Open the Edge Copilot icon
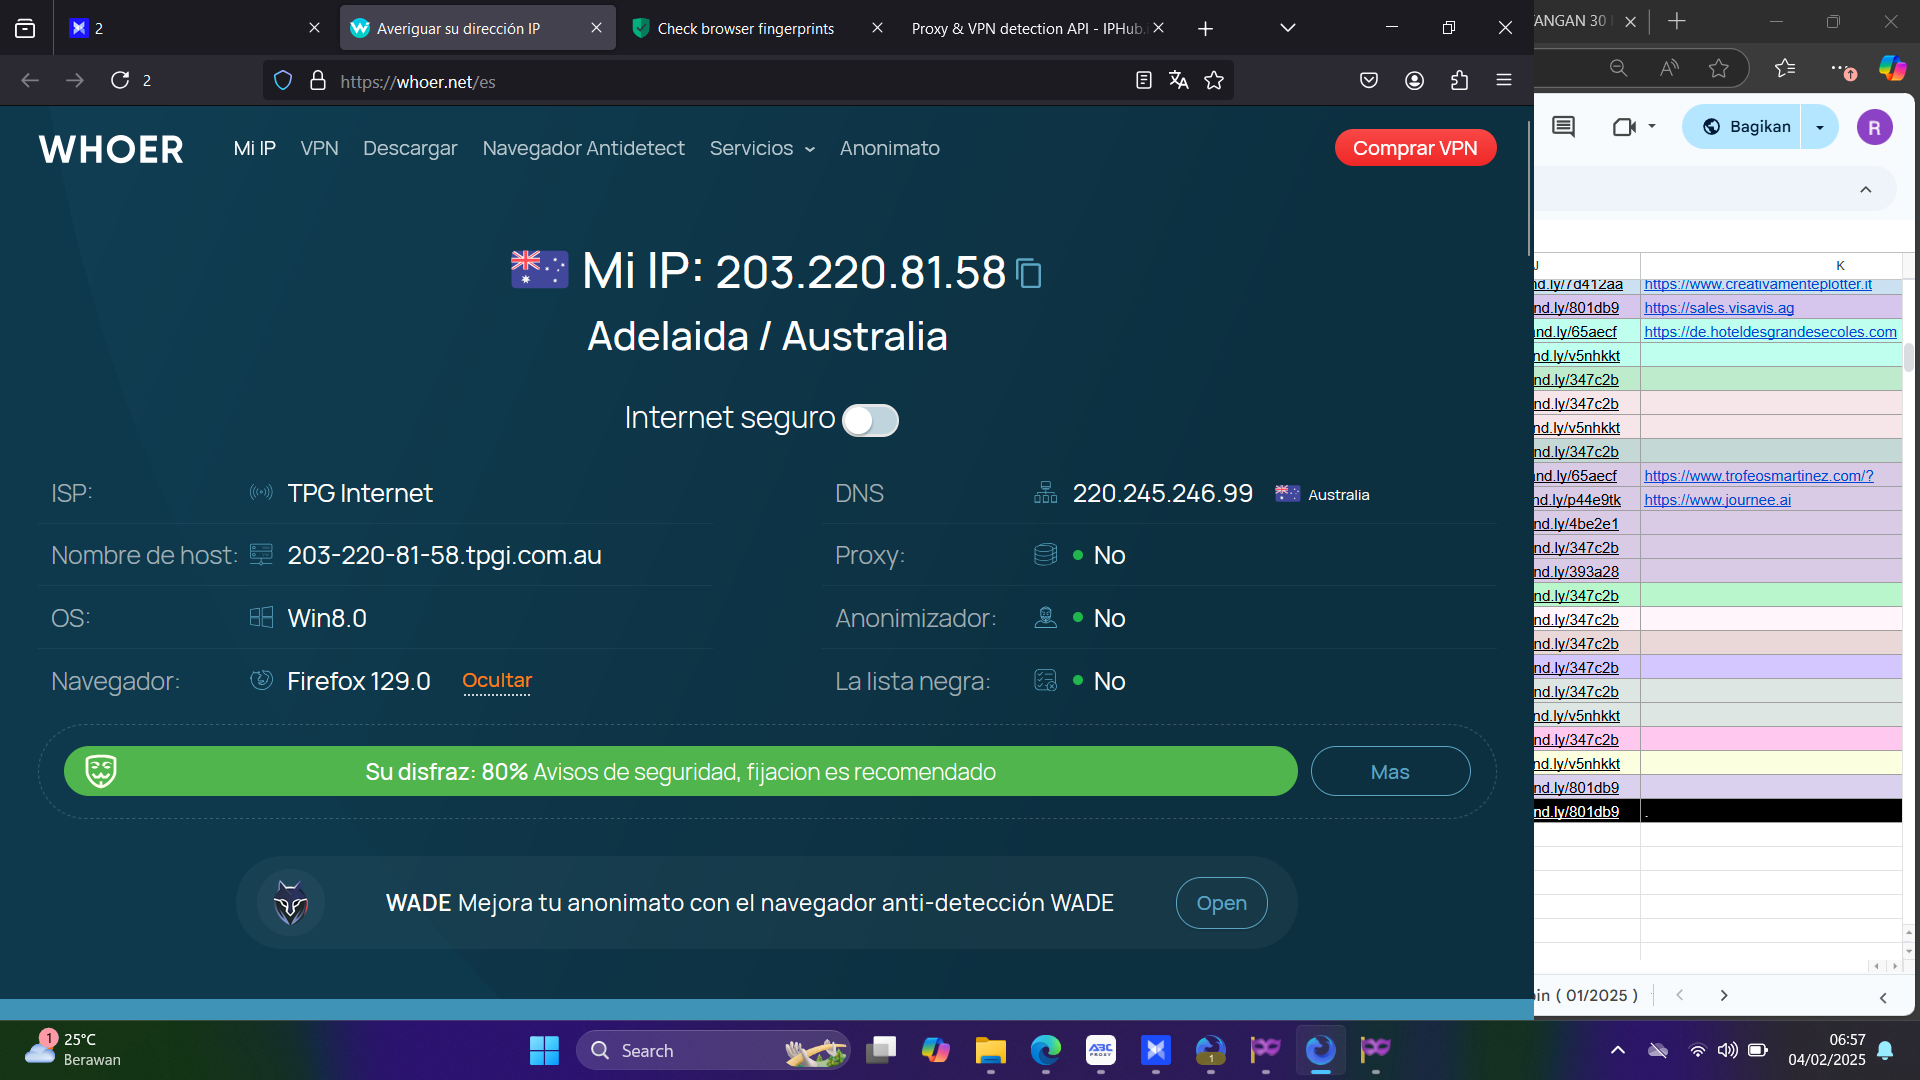Viewport: 1920px width, 1080px height. pyautogui.click(x=1892, y=68)
